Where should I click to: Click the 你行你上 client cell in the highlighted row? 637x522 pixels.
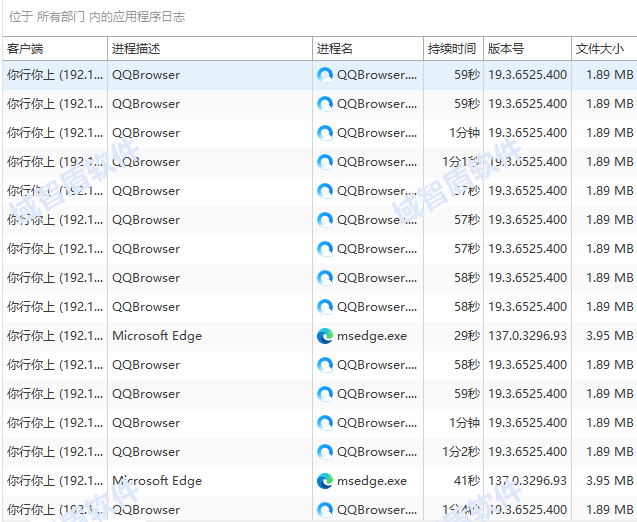[x=55, y=75]
